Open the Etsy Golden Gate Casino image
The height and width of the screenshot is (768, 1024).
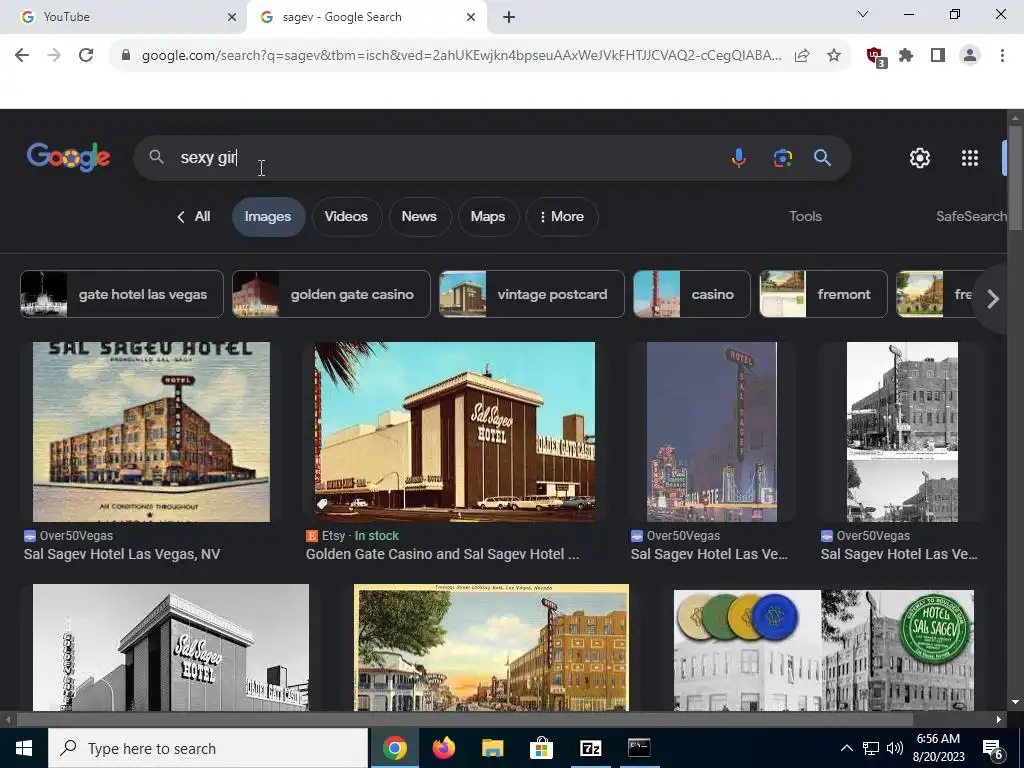[x=455, y=432]
